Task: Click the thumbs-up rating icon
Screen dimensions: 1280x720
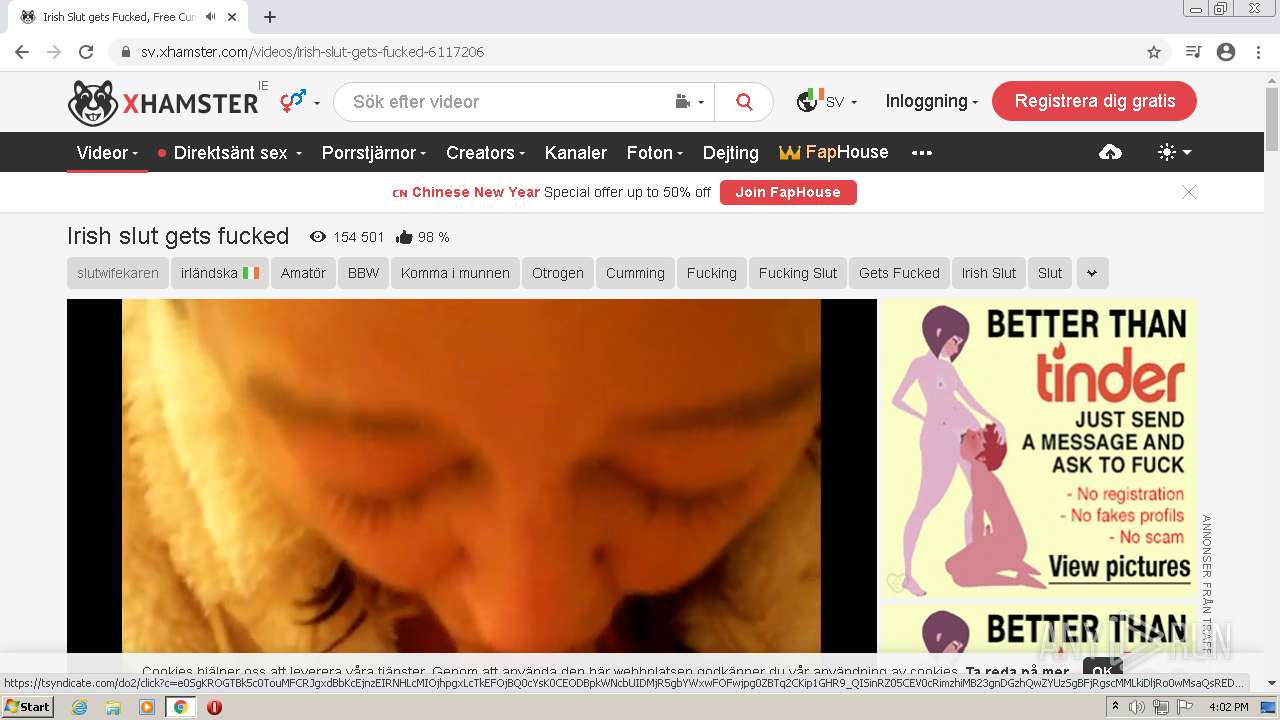Action: (x=404, y=237)
